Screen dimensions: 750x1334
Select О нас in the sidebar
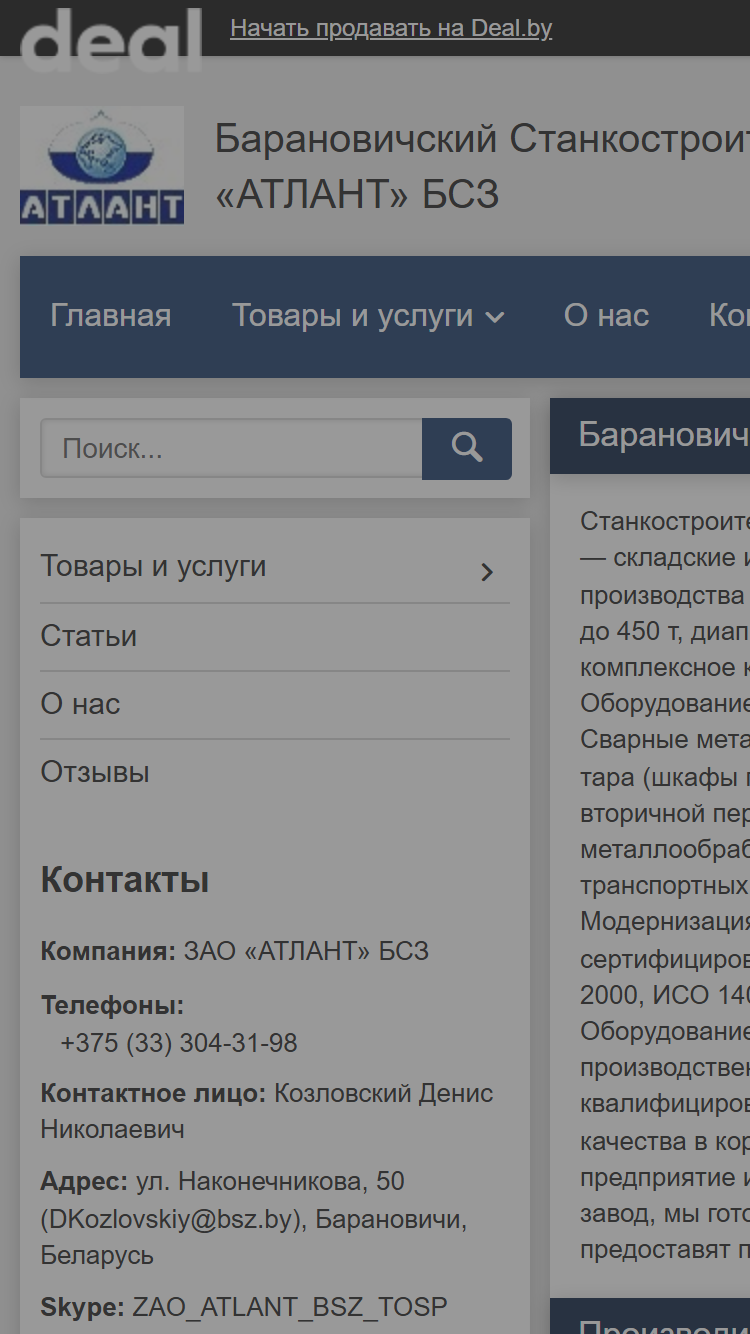[x=80, y=704]
